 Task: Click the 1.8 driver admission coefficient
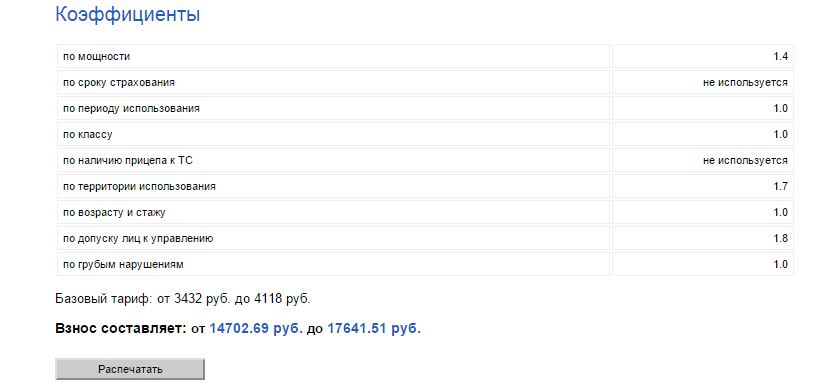pyautogui.click(x=780, y=238)
